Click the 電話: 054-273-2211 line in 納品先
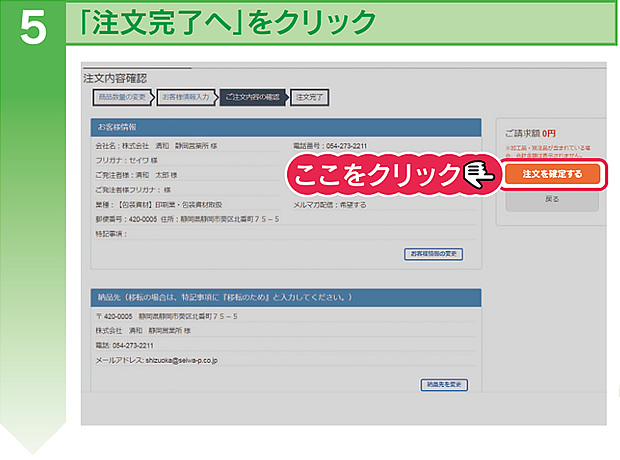620x460 pixels. click(124, 346)
